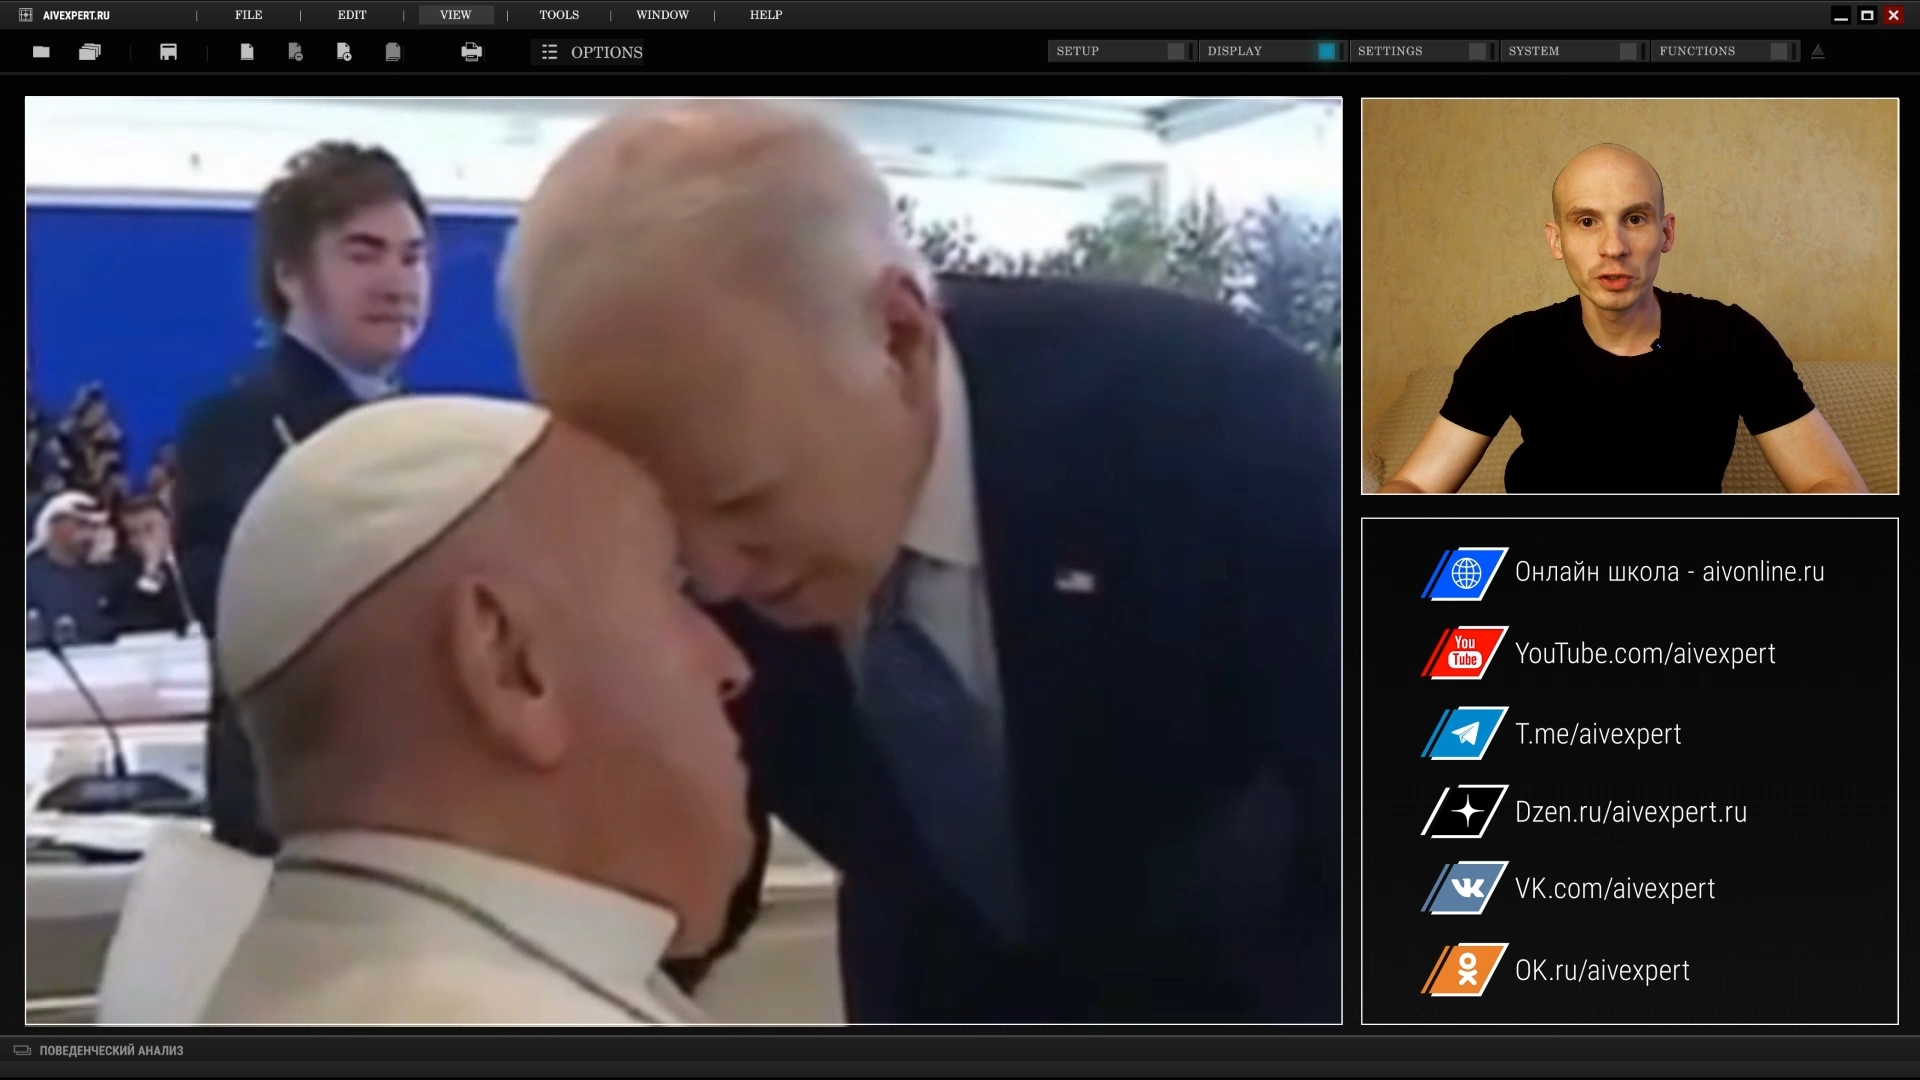Image resolution: width=1920 pixels, height=1080 pixels.
Task: Click the remove document icon
Action: [295, 52]
